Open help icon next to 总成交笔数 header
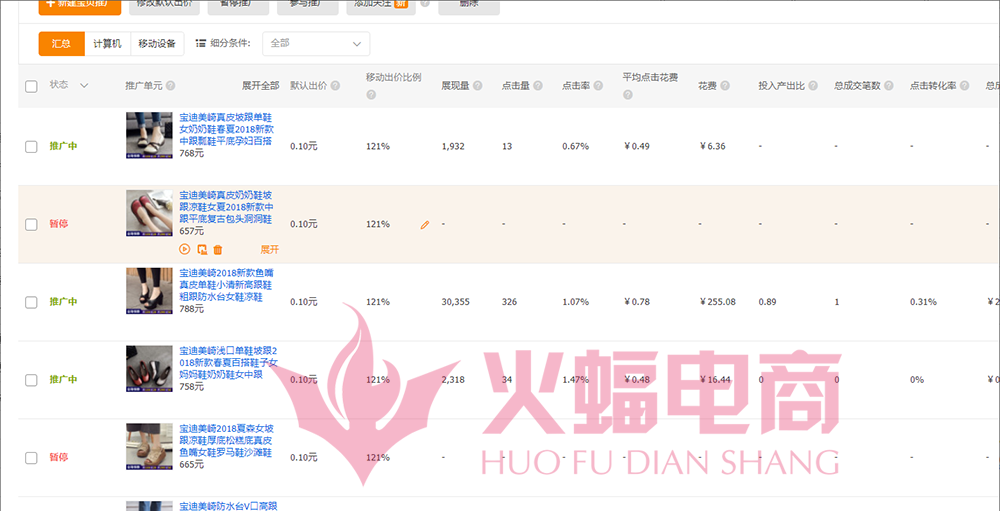Screen dimensions: 1000x511 (x=888, y=86)
